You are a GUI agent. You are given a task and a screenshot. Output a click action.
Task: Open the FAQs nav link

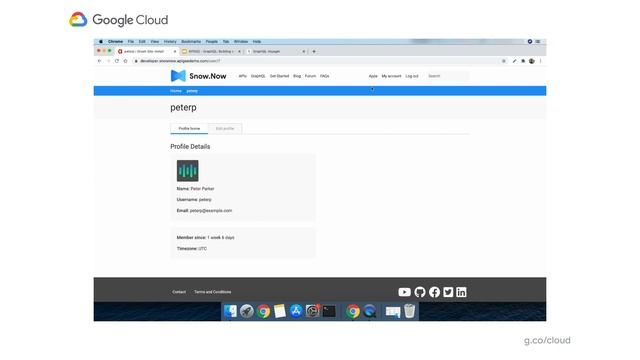(324, 76)
